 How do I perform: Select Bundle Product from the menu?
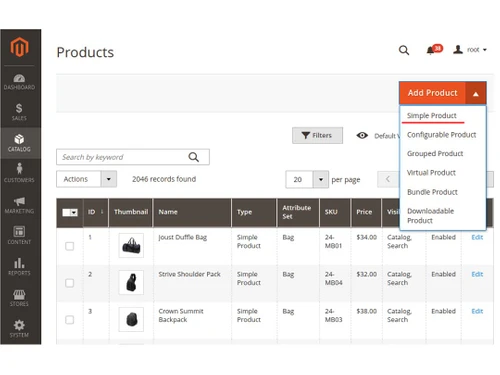point(432,192)
